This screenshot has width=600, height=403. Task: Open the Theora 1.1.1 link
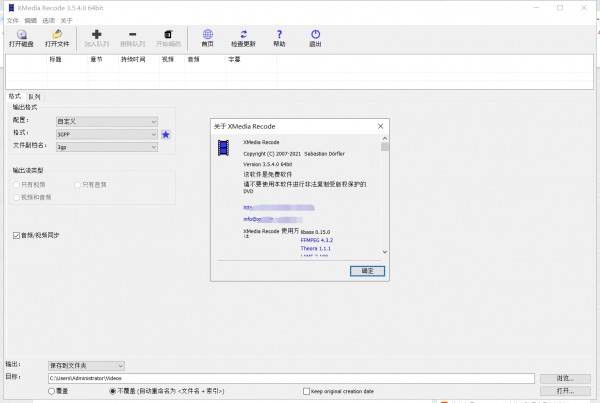pos(316,248)
